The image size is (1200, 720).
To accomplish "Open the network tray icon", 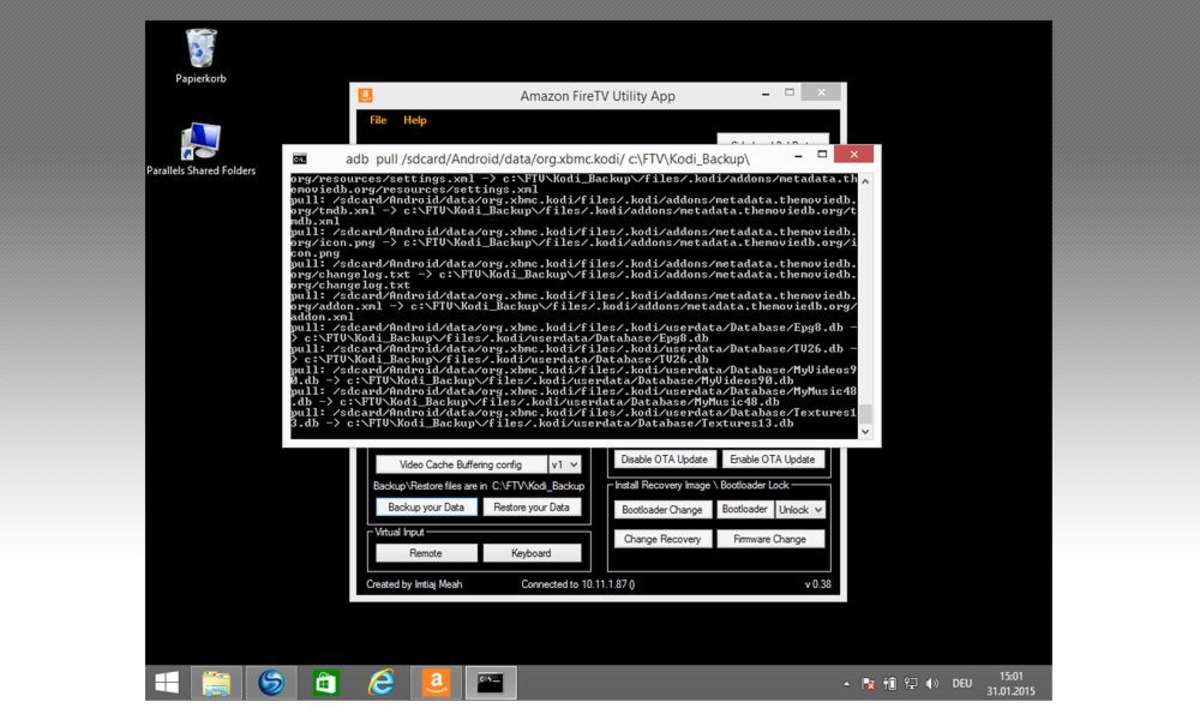I will 910,684.
